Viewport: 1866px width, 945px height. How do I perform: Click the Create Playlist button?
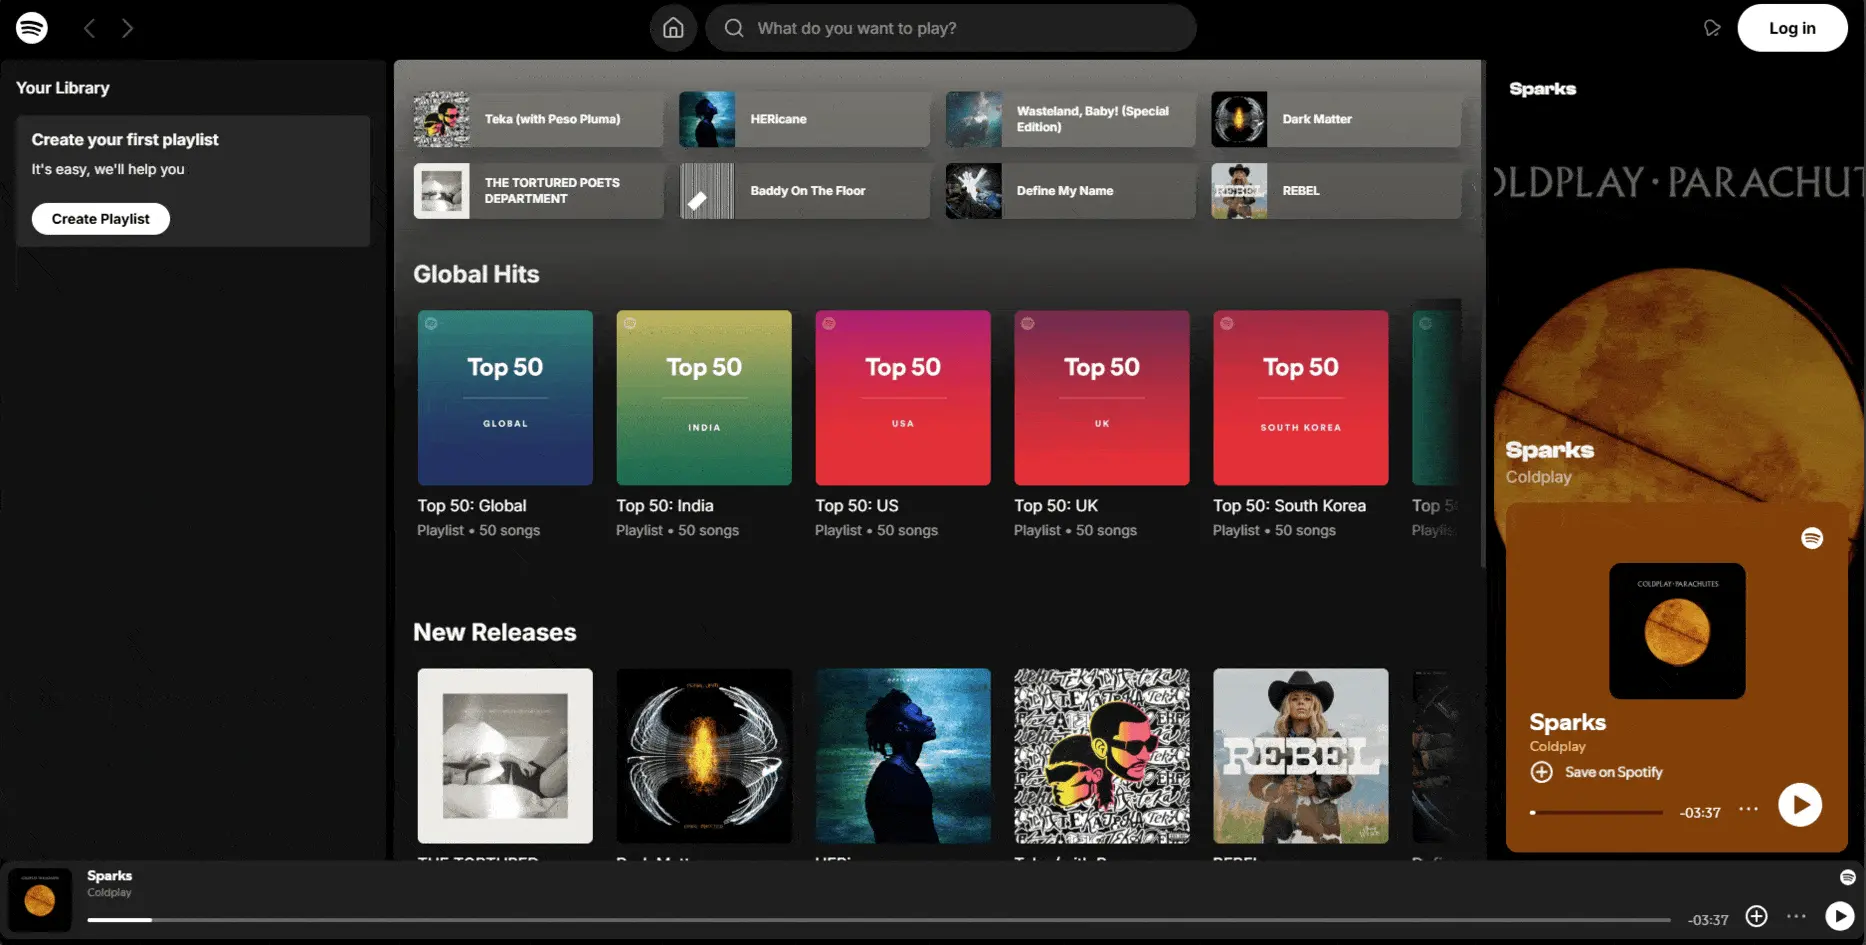pyautogui.click(x=100, y=218)
